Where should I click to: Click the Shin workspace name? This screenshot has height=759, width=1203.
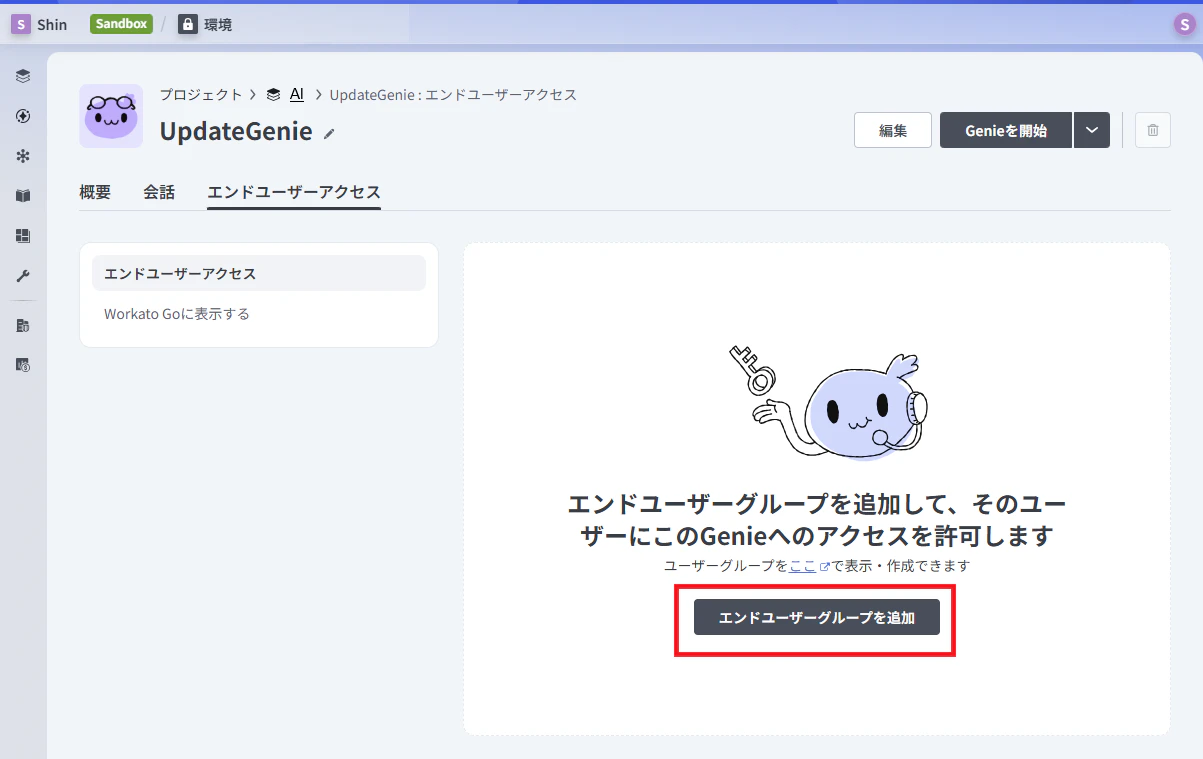click(x=52, y=25)
